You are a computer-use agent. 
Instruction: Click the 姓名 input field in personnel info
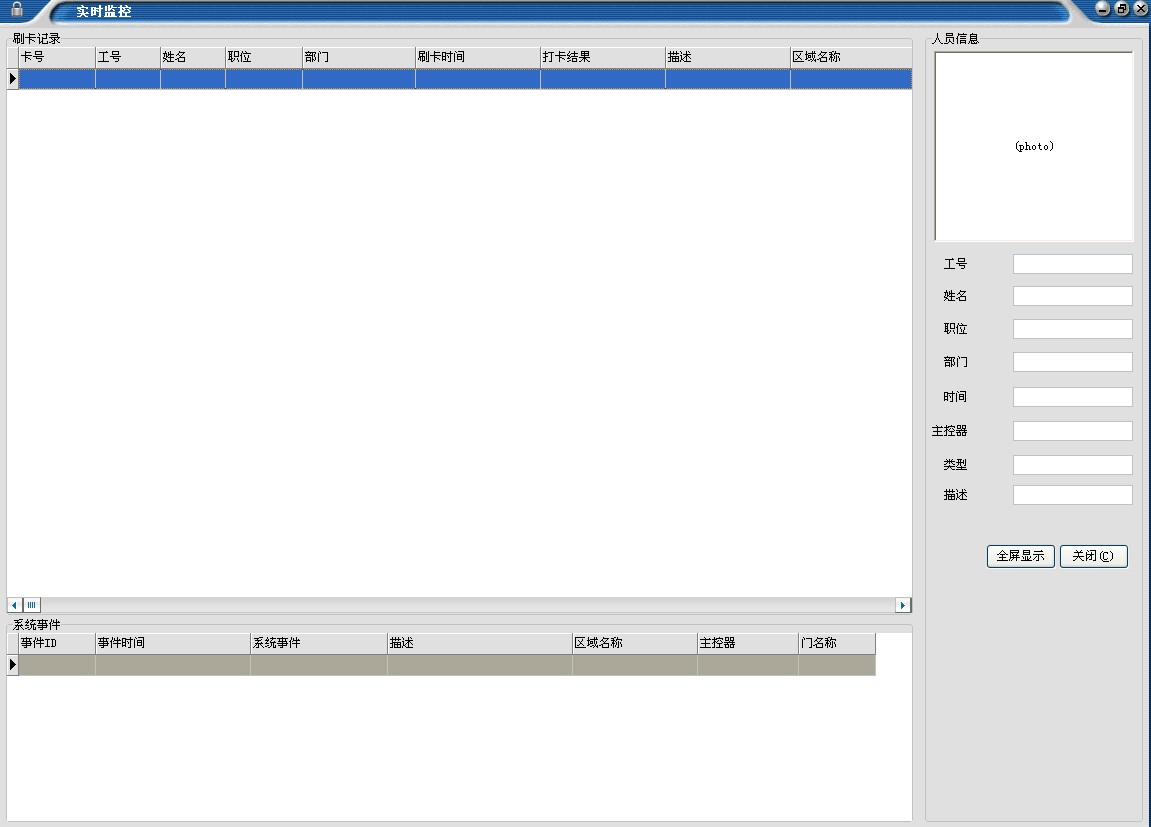[1072, 296]
